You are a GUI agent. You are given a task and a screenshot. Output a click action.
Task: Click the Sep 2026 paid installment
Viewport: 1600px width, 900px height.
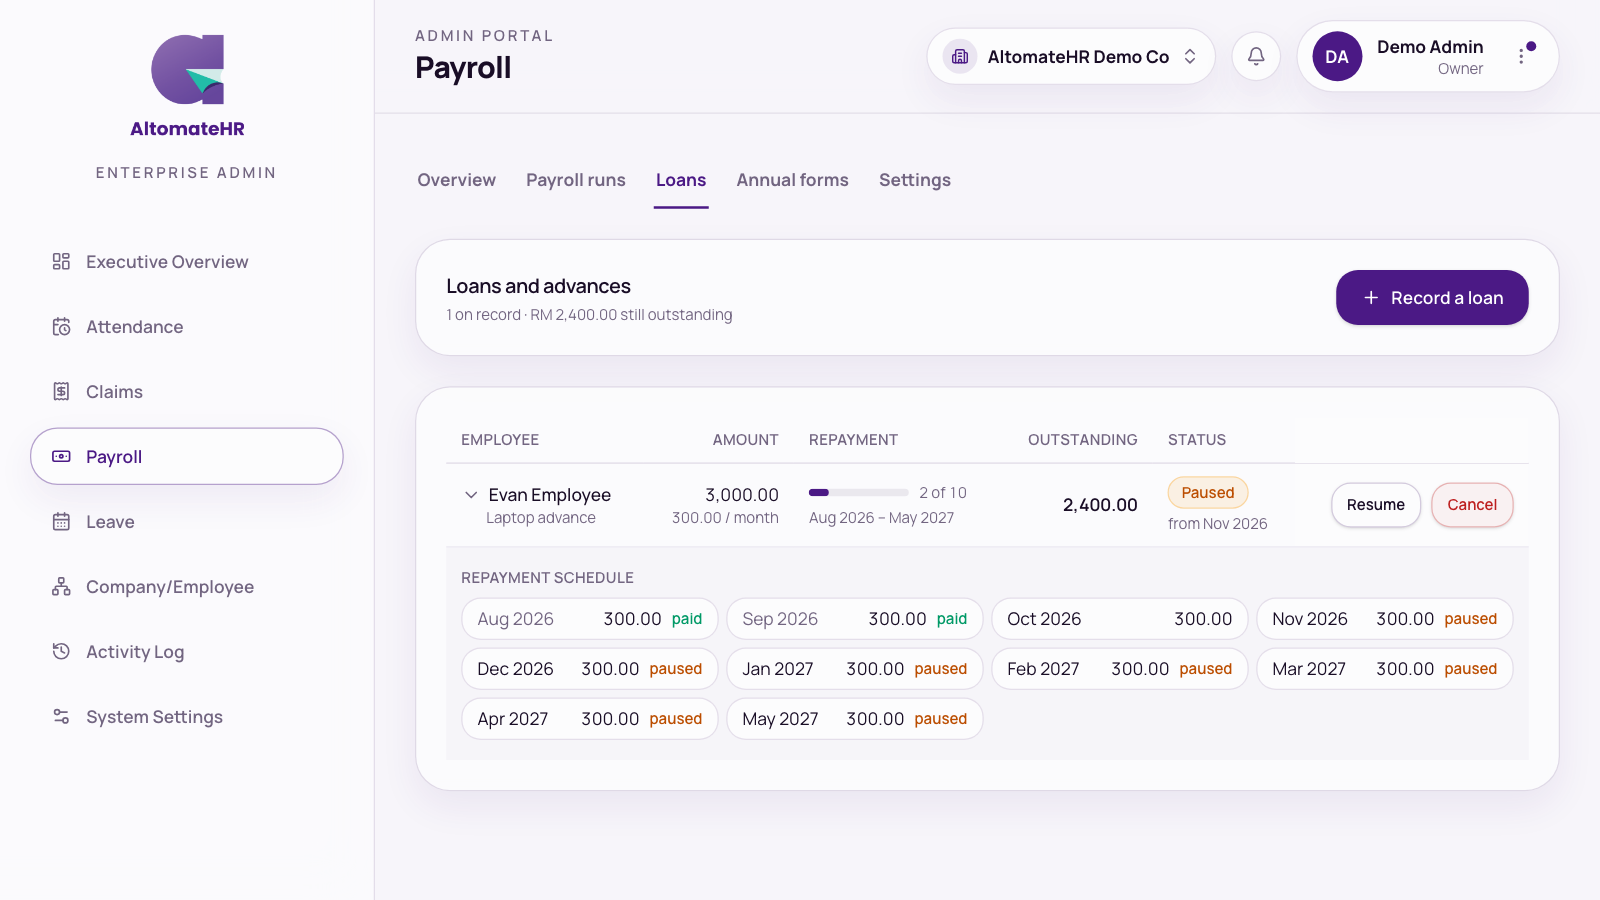coord(855,619)
